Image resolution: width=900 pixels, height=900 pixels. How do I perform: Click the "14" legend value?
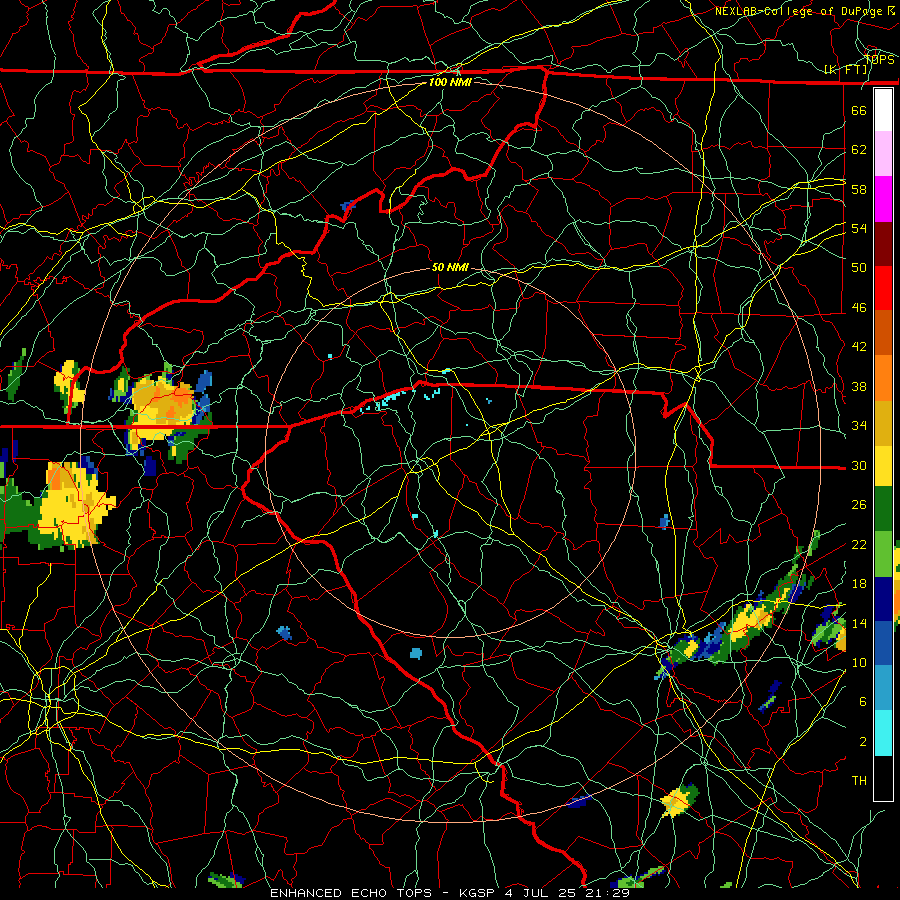859,623
